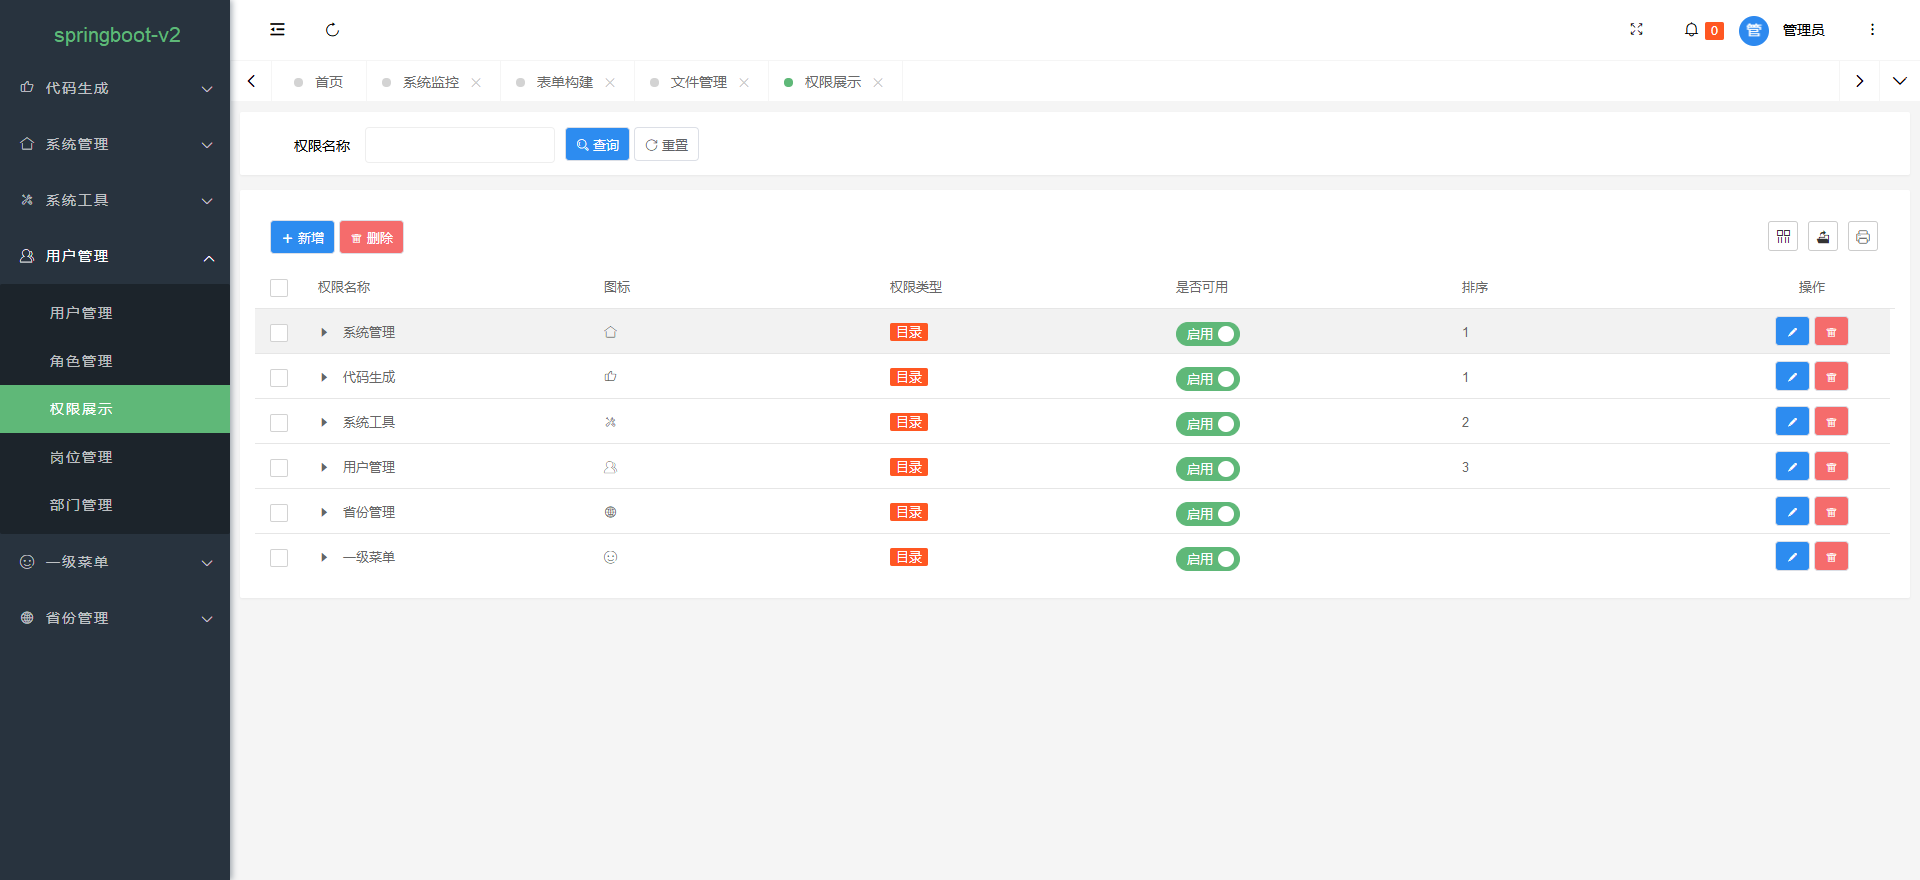The width and height of the screenshot is (1920, 880).
Task: Close the 权限展示 tab
Action: (x=878, y=82)
